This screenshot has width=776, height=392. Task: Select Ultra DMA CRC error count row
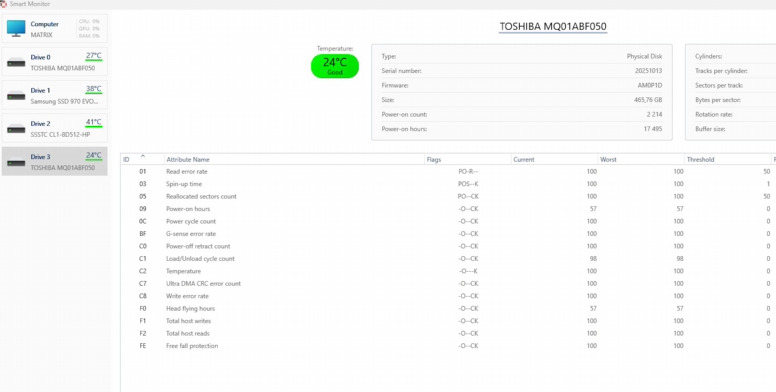(448, 284)
